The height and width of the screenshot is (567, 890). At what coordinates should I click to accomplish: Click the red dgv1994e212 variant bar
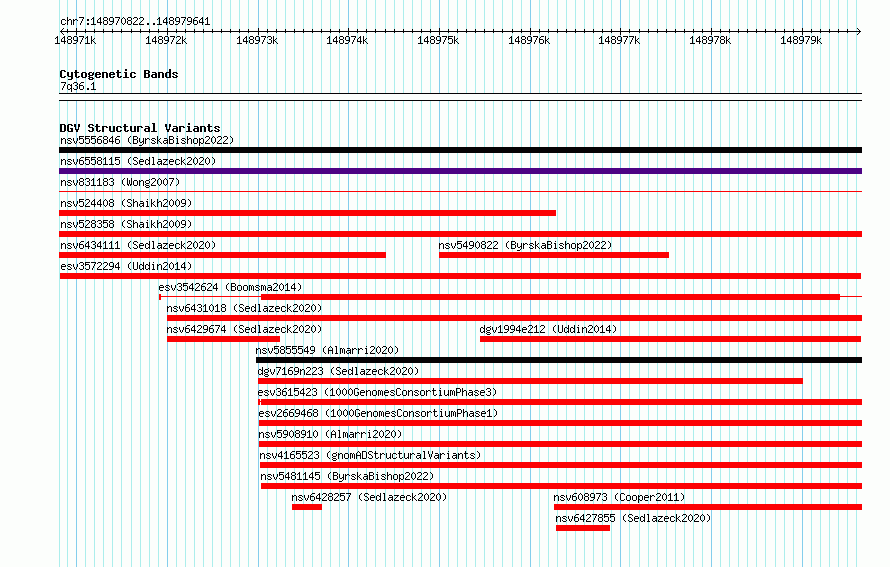(x=670, y=339)
